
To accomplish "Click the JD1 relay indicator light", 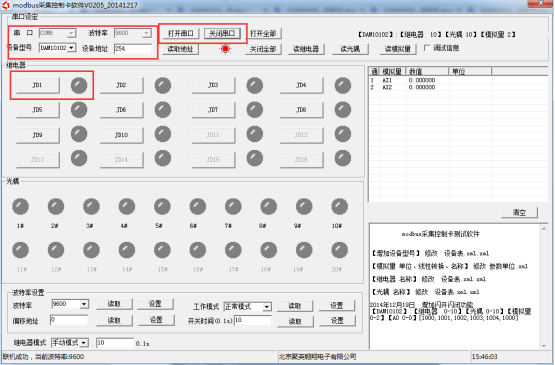I will [x=79, y=85].
